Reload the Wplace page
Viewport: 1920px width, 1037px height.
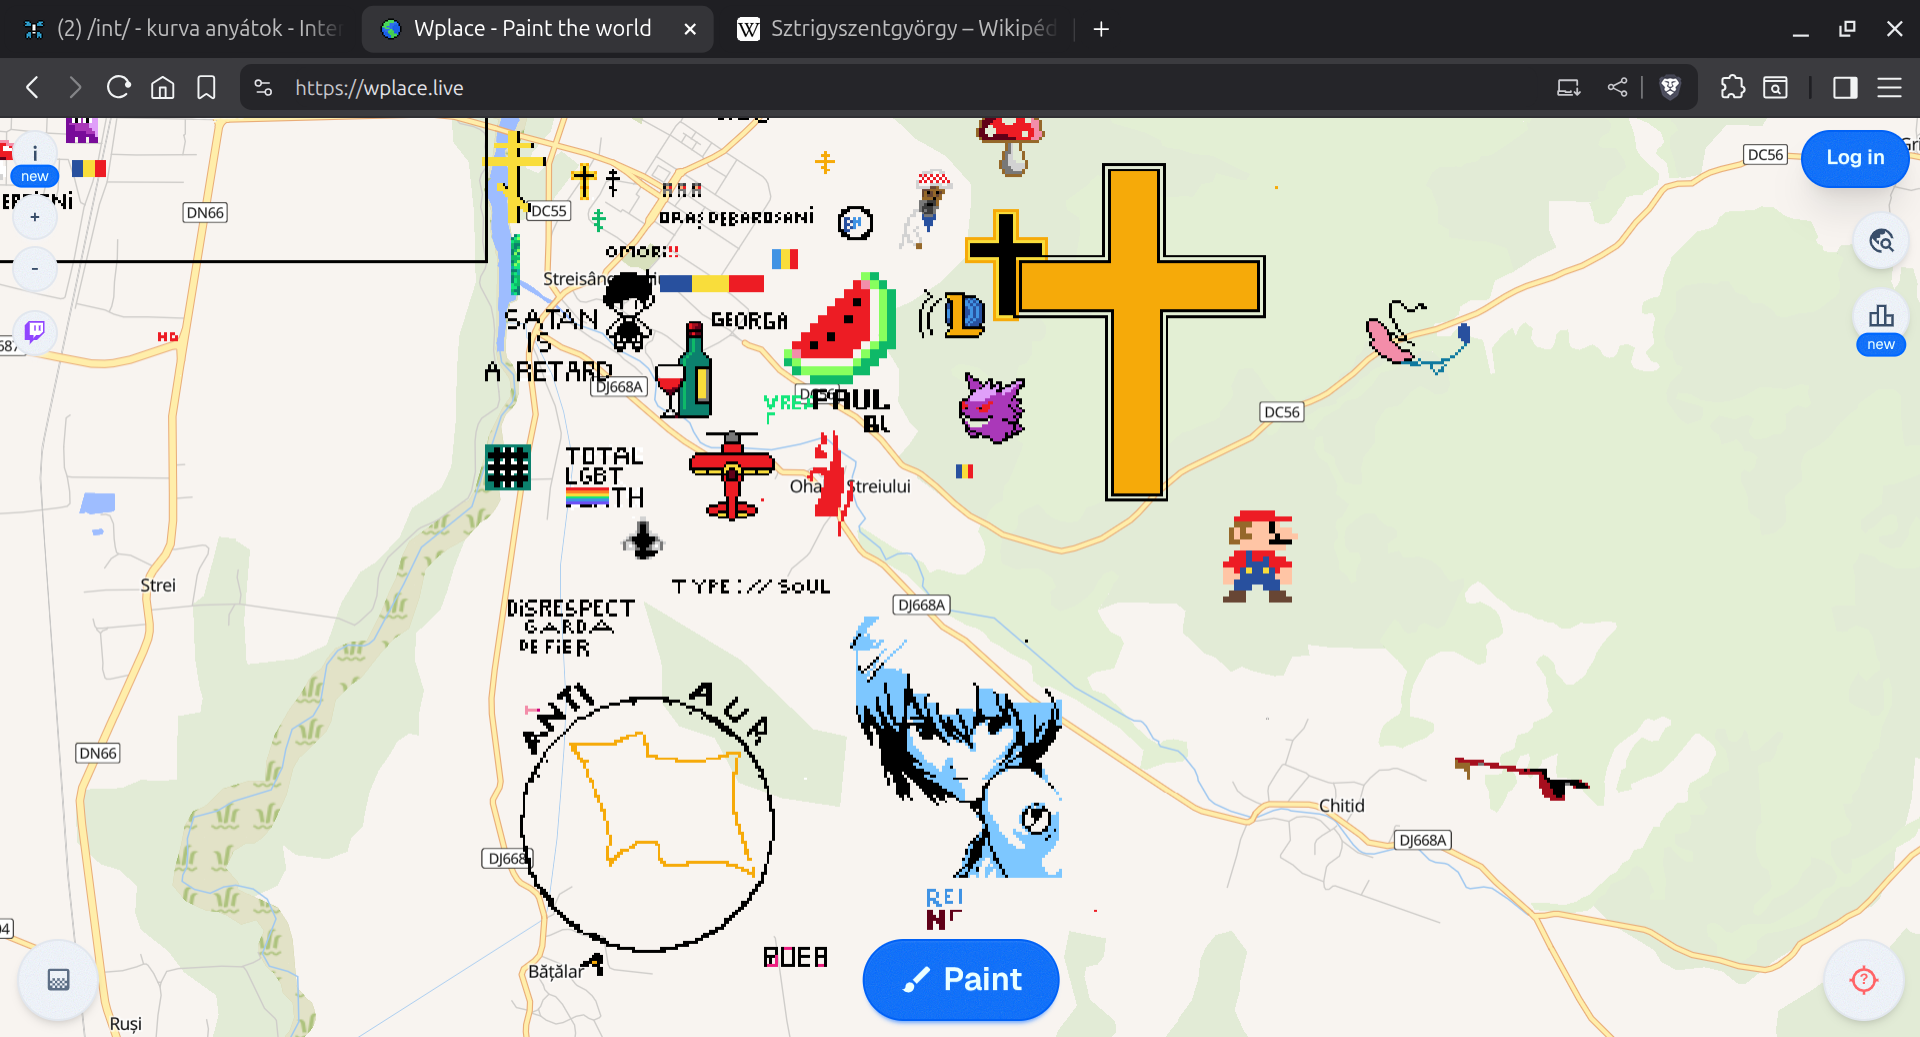[119, 88]
